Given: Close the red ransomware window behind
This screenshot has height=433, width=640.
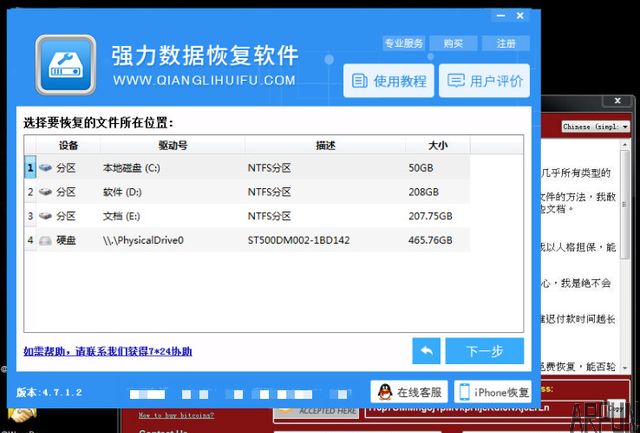Looking at the screenshot, I should [x=618, y=100].
